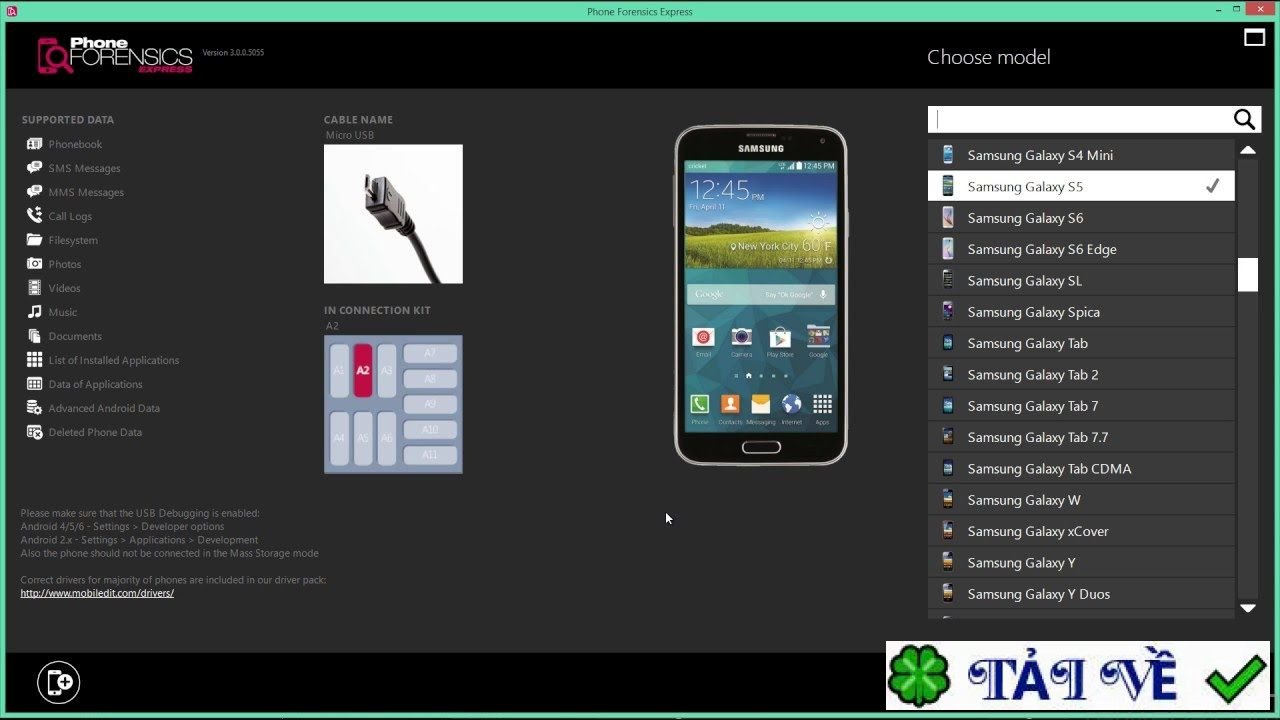Click the Samsung Galaxy S5 phone preview image

pyautogui.click(x=761, y=295)
